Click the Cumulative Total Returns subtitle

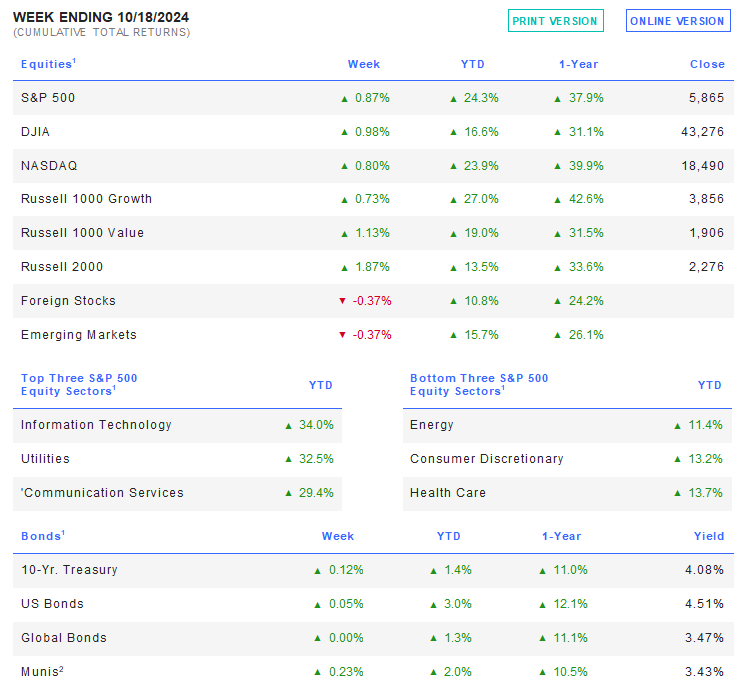[101, 32]
